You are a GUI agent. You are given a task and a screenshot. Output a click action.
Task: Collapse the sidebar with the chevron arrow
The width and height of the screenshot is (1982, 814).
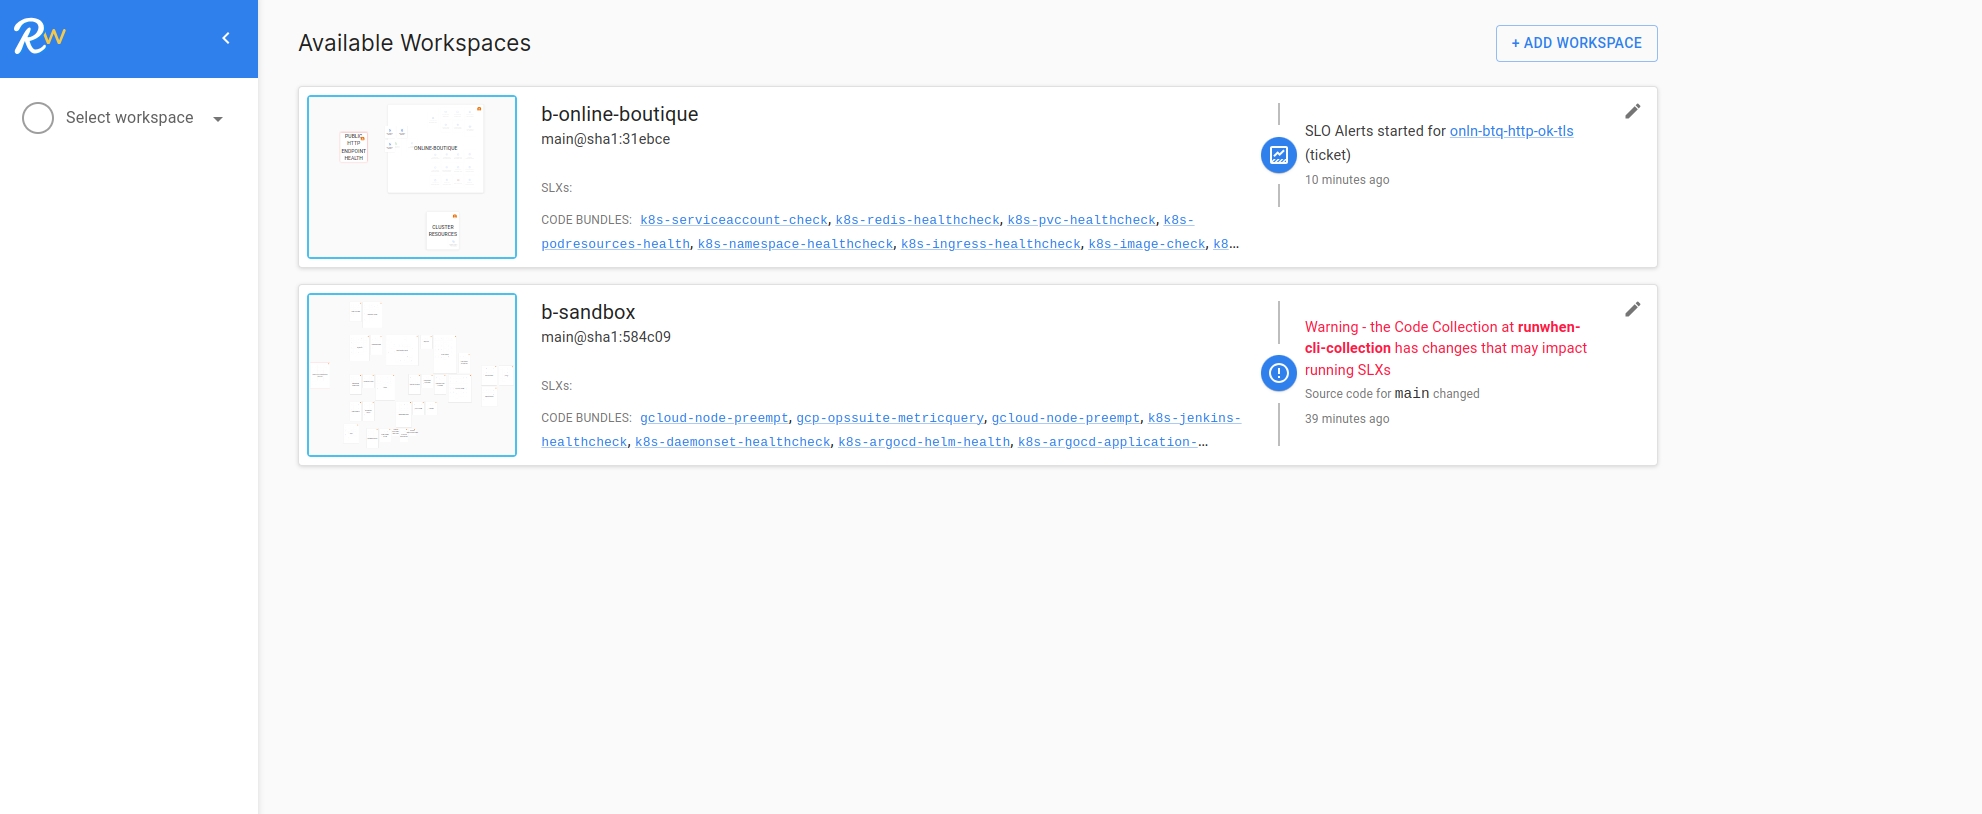pyautogui.click(x=226, y=38)
